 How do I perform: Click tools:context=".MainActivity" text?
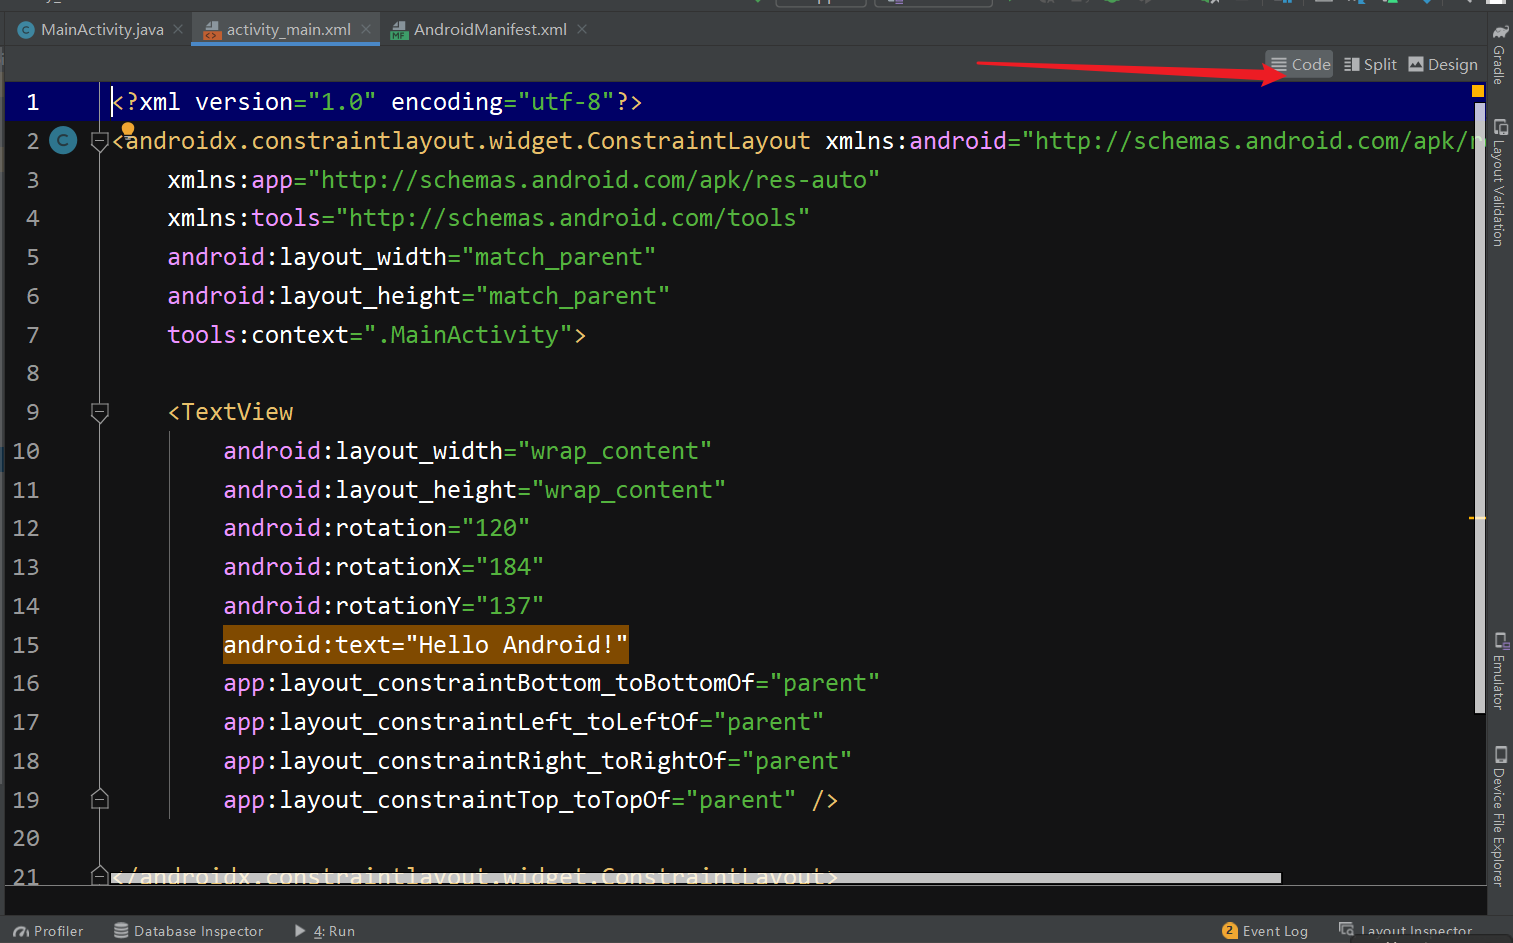(x=377, y=335)
